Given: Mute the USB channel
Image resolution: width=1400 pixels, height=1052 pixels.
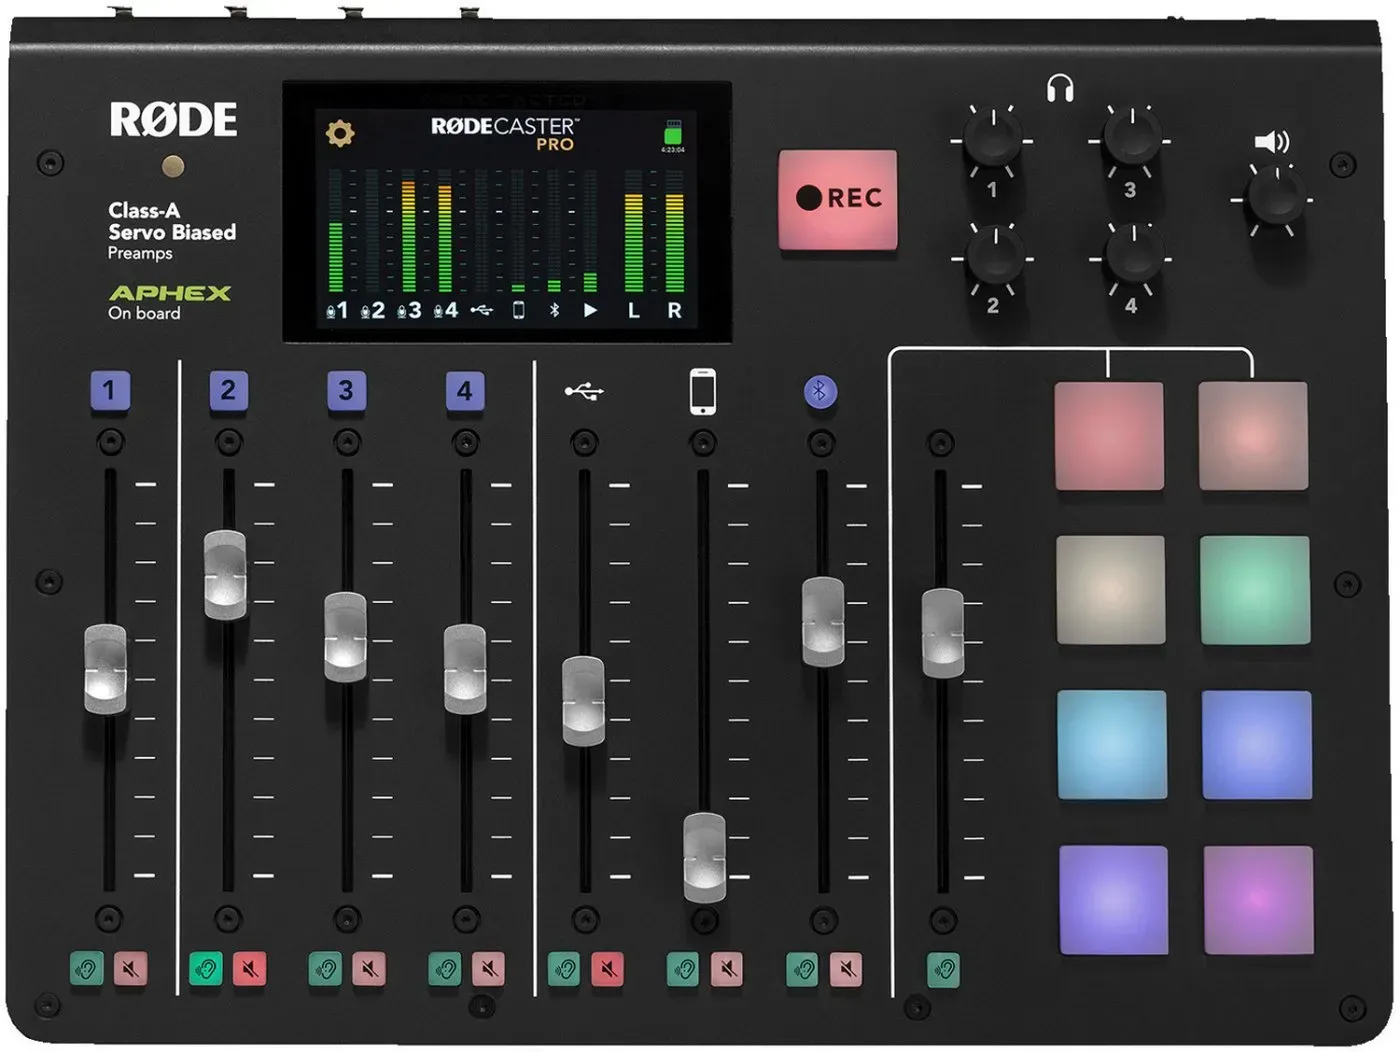Looking at the screenshot, I should pyautogui.click(x=607, y=968).
